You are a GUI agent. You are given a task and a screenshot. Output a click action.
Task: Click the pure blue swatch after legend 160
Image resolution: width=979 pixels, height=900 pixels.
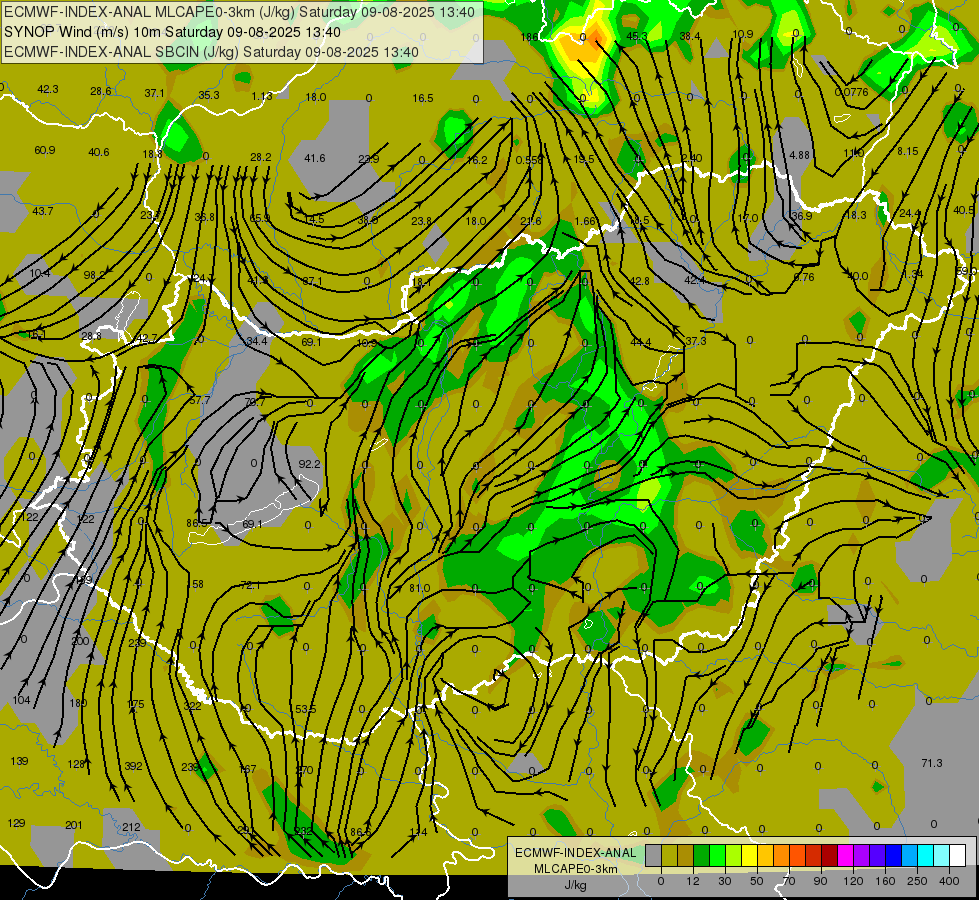pyautogui.click(x=894, y=856)
